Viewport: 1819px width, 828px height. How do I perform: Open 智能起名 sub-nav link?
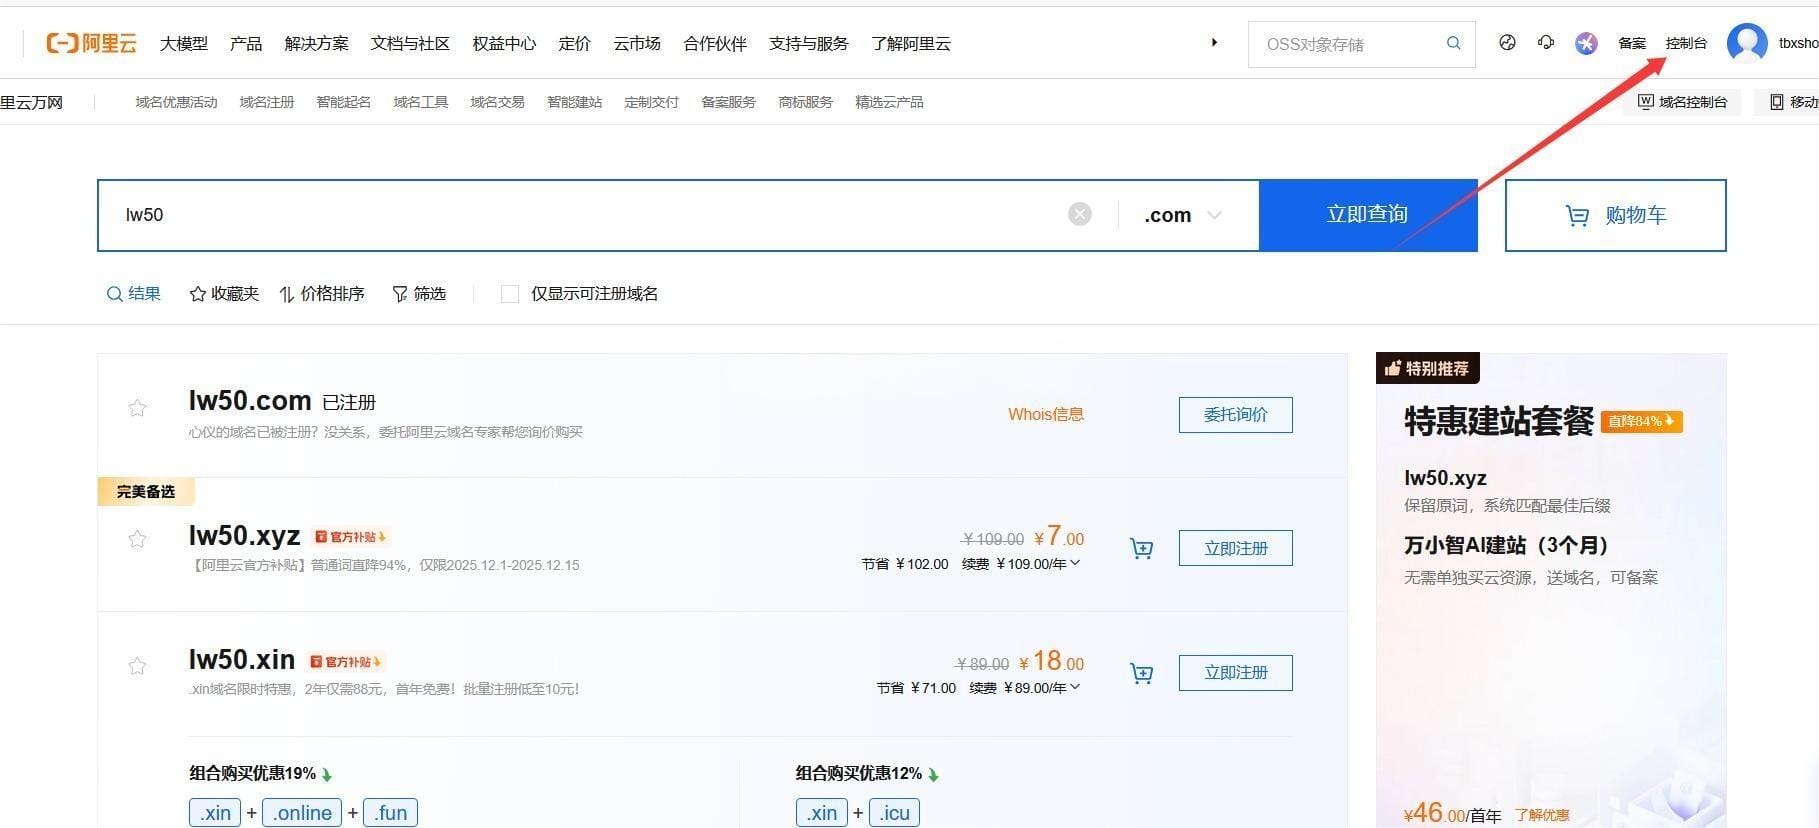click(344, 102)
